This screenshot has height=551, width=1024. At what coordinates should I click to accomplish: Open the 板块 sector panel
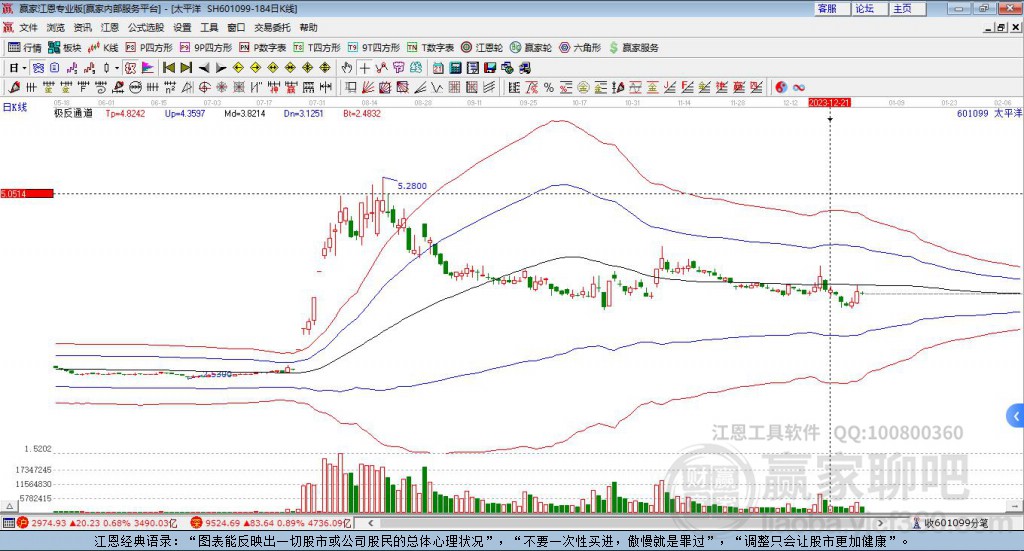click(64, 48)
